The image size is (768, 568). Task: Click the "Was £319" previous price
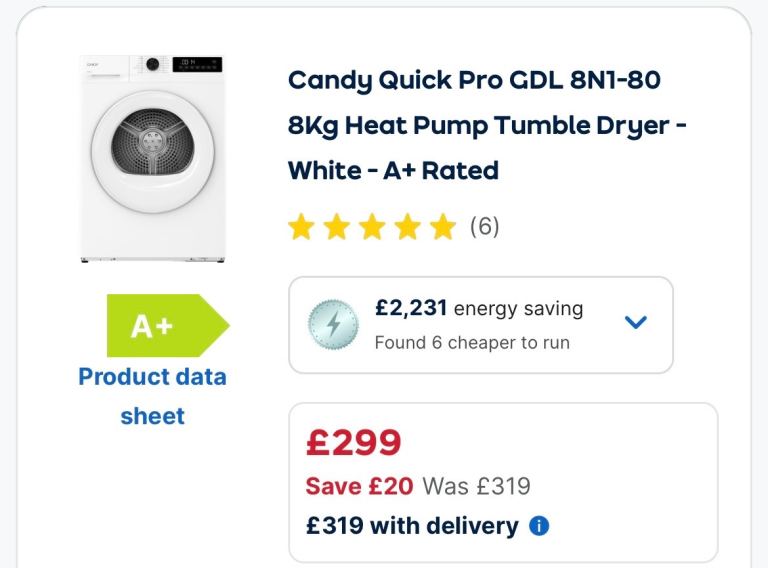[x=476, y=487]
